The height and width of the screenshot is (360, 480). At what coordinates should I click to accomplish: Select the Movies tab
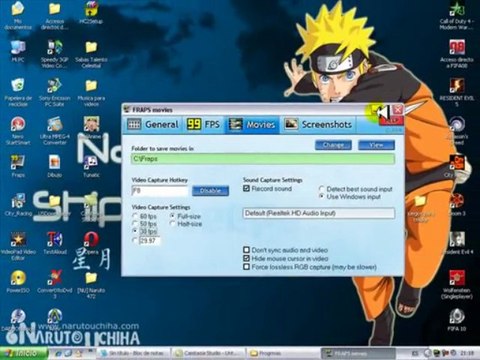coord(252,125)
